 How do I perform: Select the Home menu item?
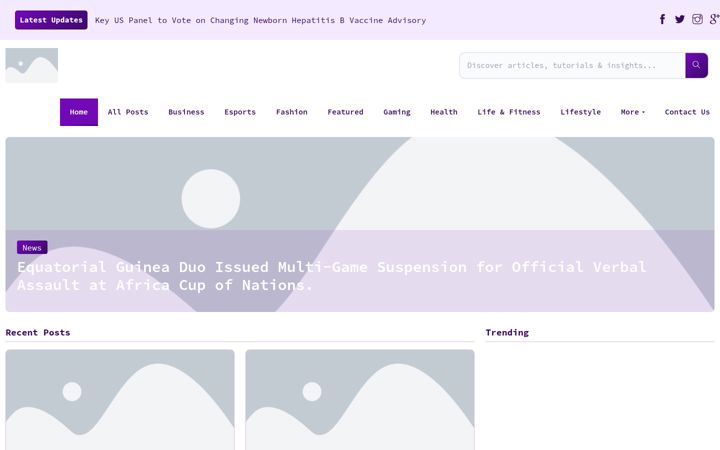(x=79, y=112)
